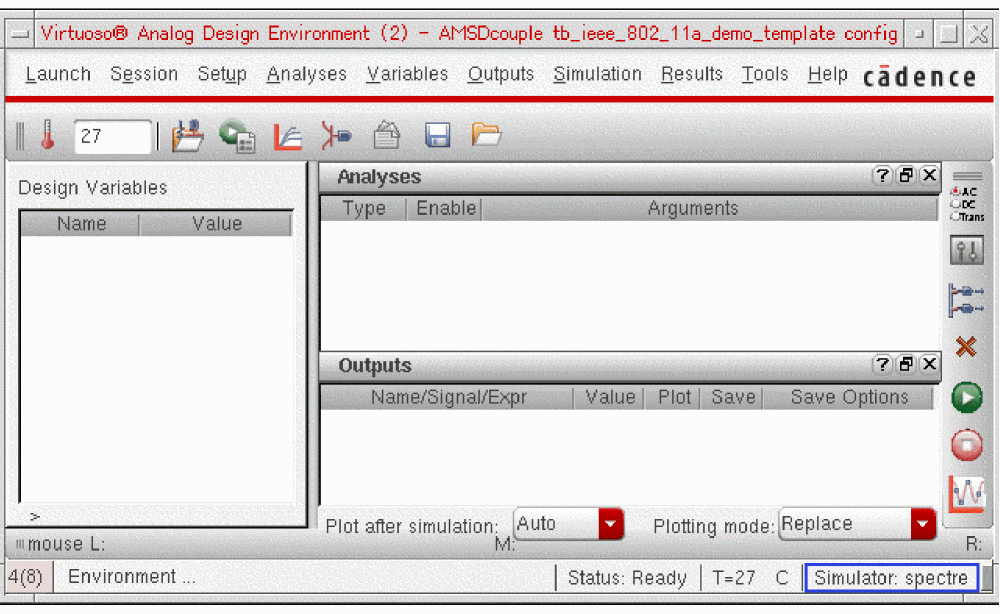The height and width of the screenshot is (614, 1000).
Task: Click the toolbar select-outputs-from-schematic icon
Action: coord(336,136)
